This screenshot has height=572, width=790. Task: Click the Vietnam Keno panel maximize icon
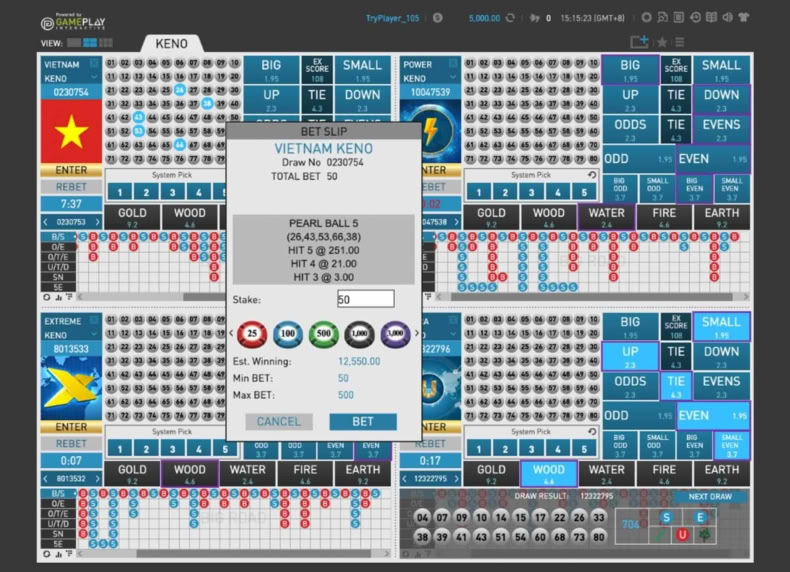coord(94,63)
